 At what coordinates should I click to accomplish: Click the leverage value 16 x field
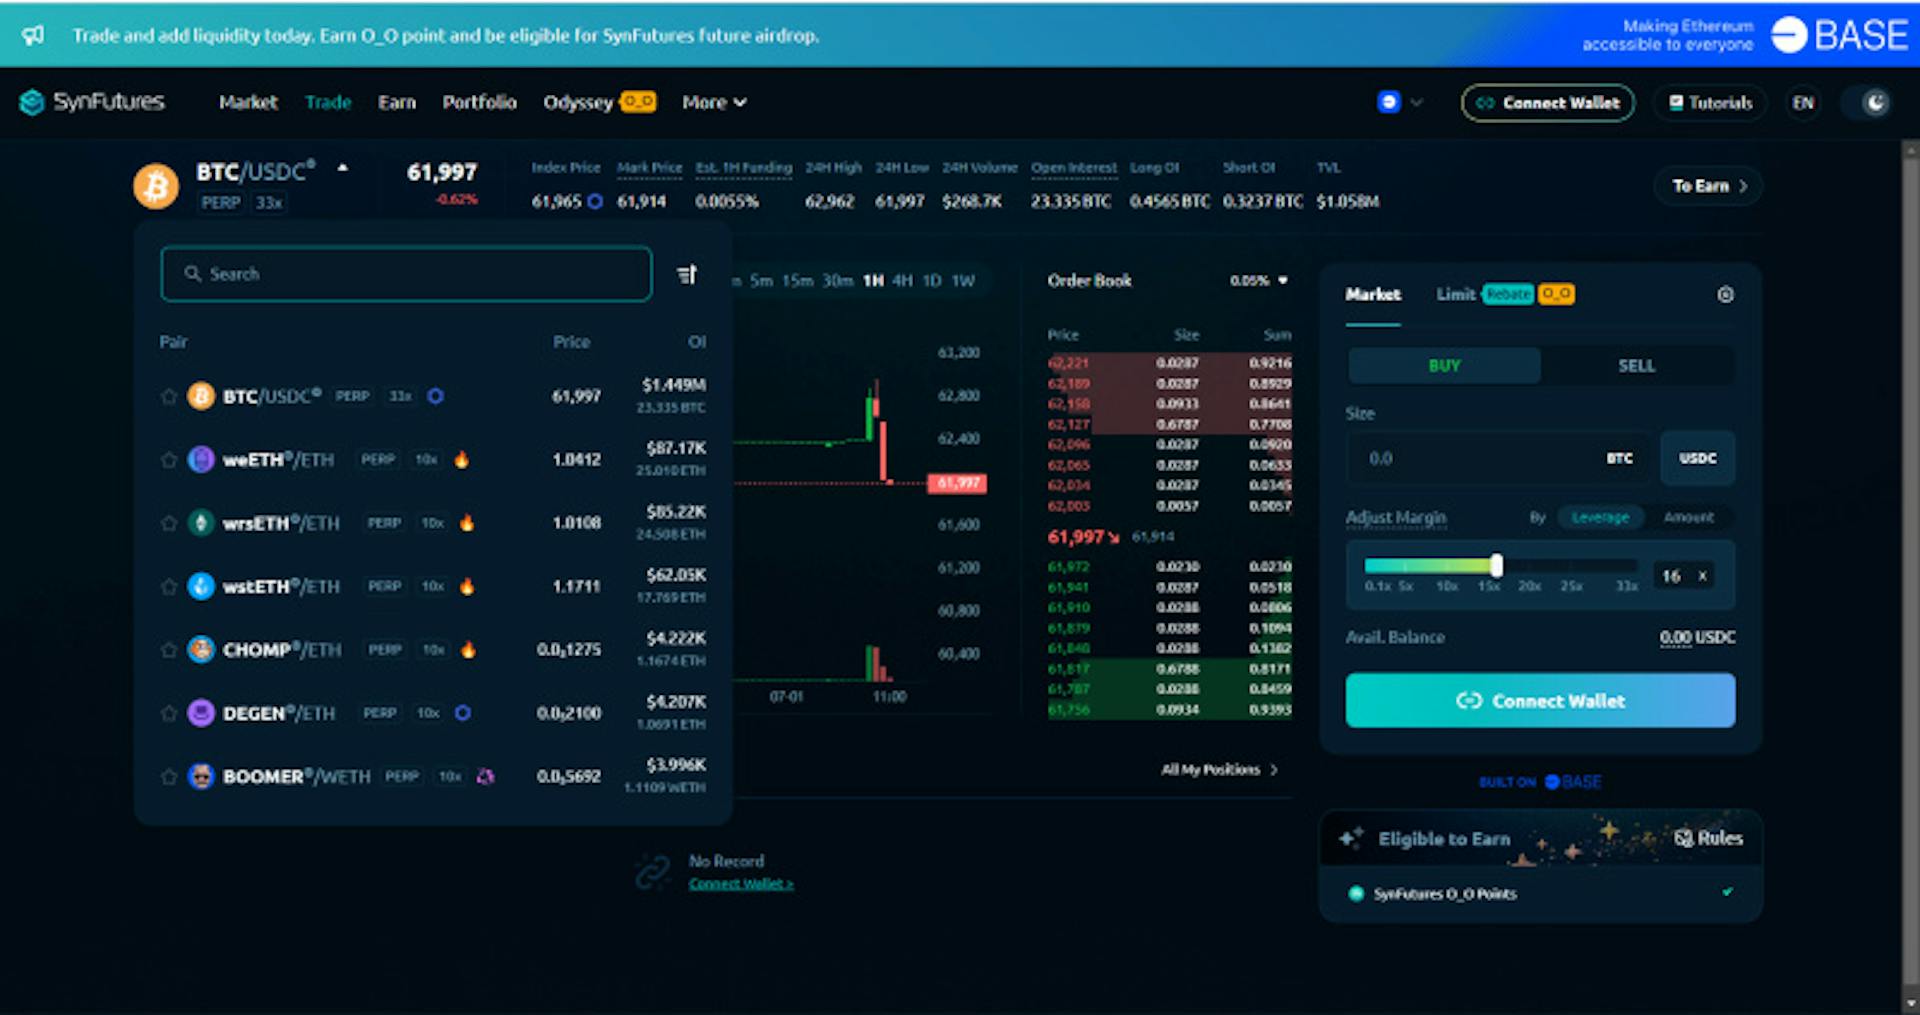pos(1685,576)
